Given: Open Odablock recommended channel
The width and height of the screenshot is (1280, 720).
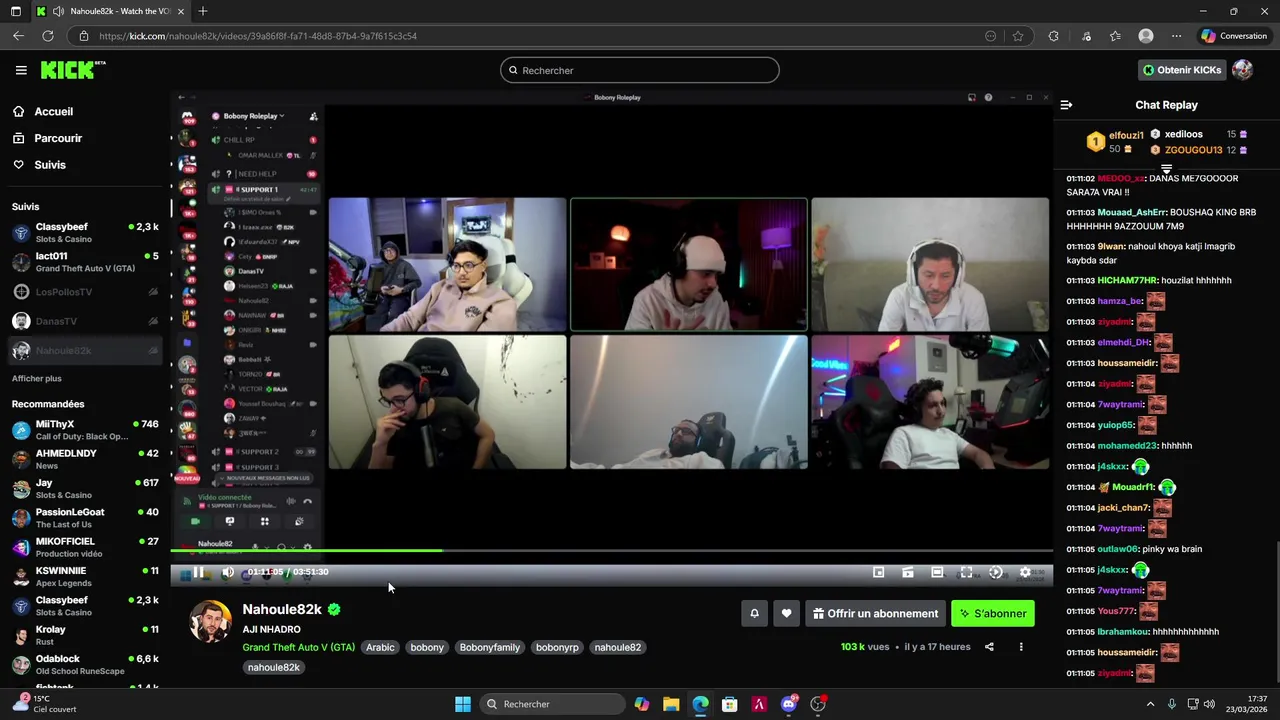Looking at the screenshot, I should [x=85, y=665].
